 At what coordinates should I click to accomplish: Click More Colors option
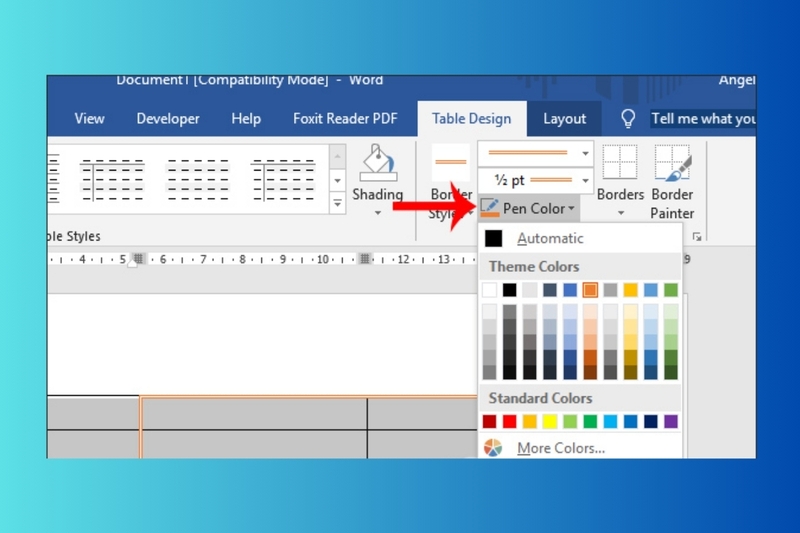click(580, 448)
